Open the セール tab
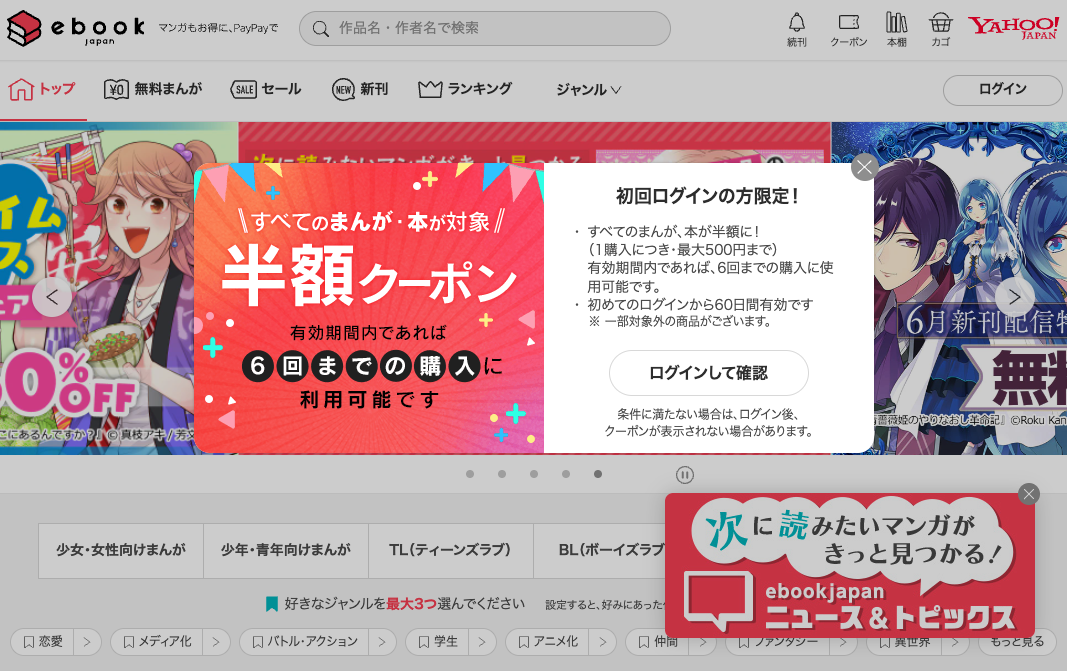Image resolution: width=1067 pixels, height=671 pixels. point(266,89)
